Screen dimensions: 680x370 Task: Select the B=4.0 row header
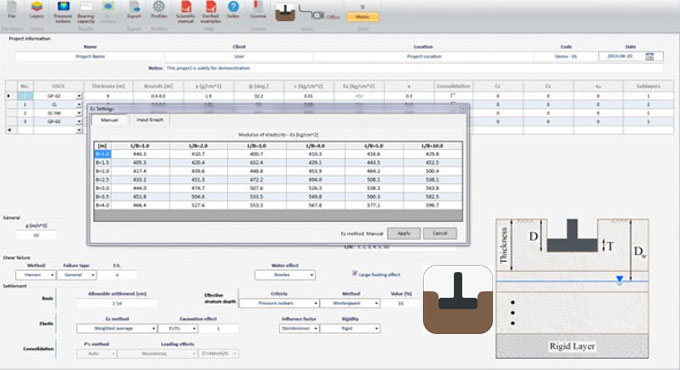click(102, 205)
